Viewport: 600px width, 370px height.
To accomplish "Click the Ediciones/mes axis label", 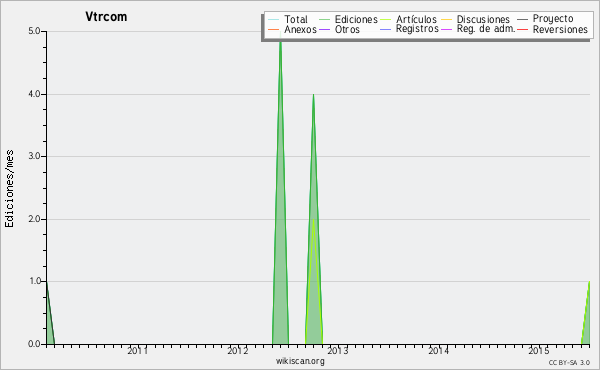I will point(9,189).
